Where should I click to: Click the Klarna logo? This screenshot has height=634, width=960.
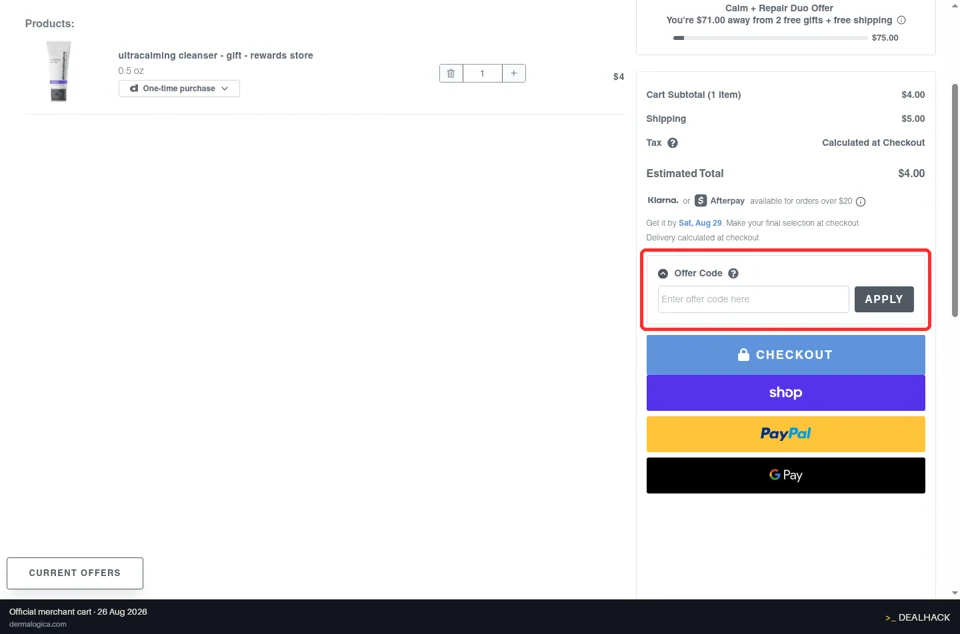[662, 200]
